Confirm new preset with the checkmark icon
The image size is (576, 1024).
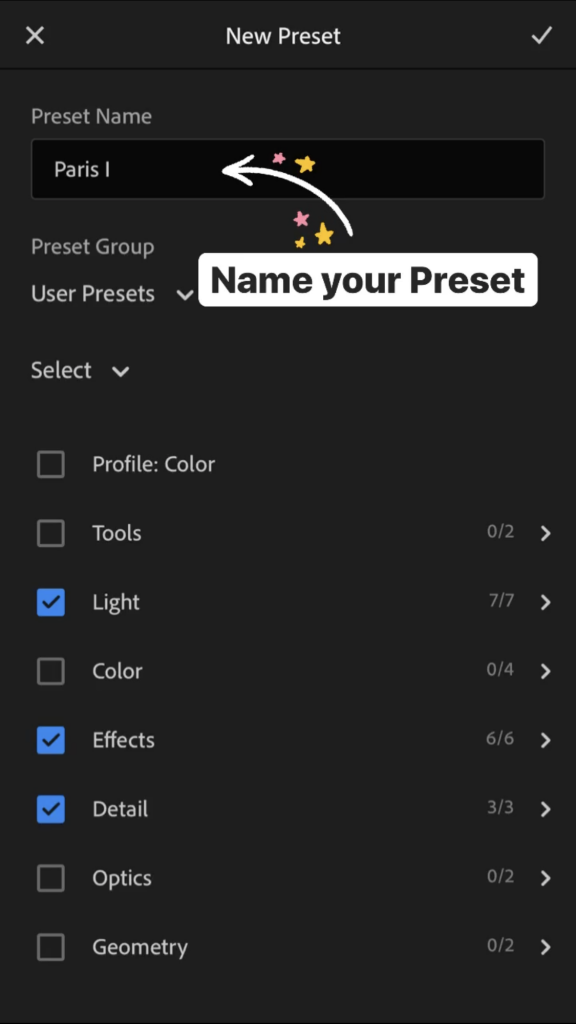[x=541, y=35]
